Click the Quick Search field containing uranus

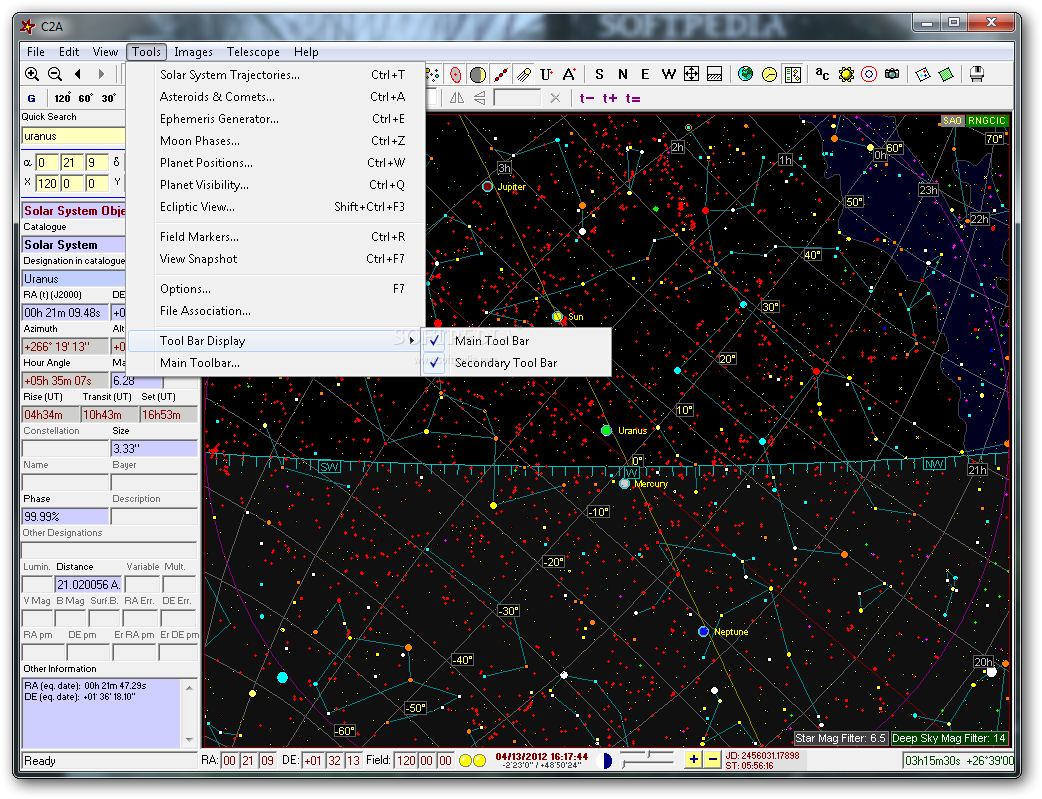click(73, 136)
